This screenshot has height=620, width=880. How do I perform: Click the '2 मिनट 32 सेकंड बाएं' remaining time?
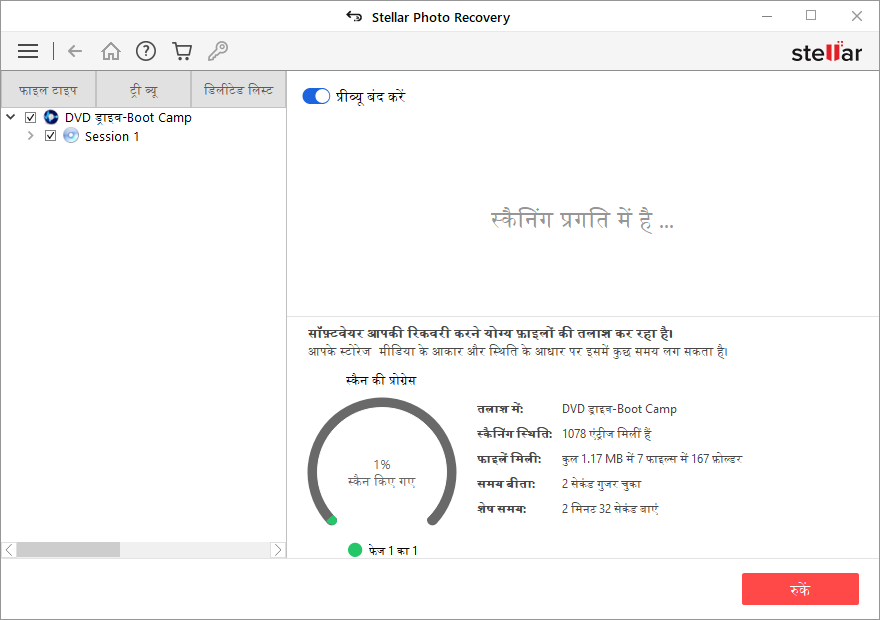(x=610, y=508)
